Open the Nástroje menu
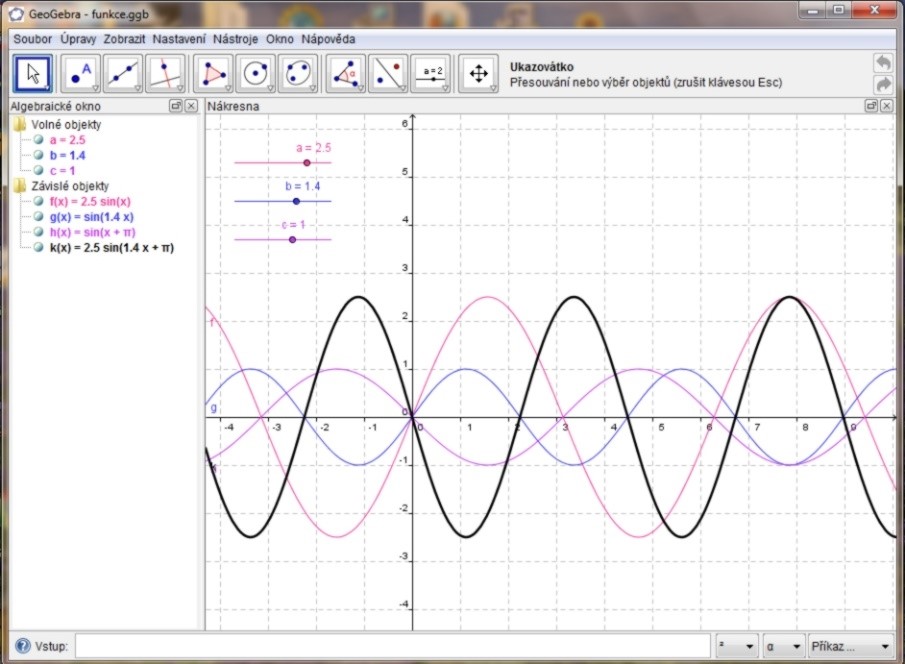 point(234,39)
